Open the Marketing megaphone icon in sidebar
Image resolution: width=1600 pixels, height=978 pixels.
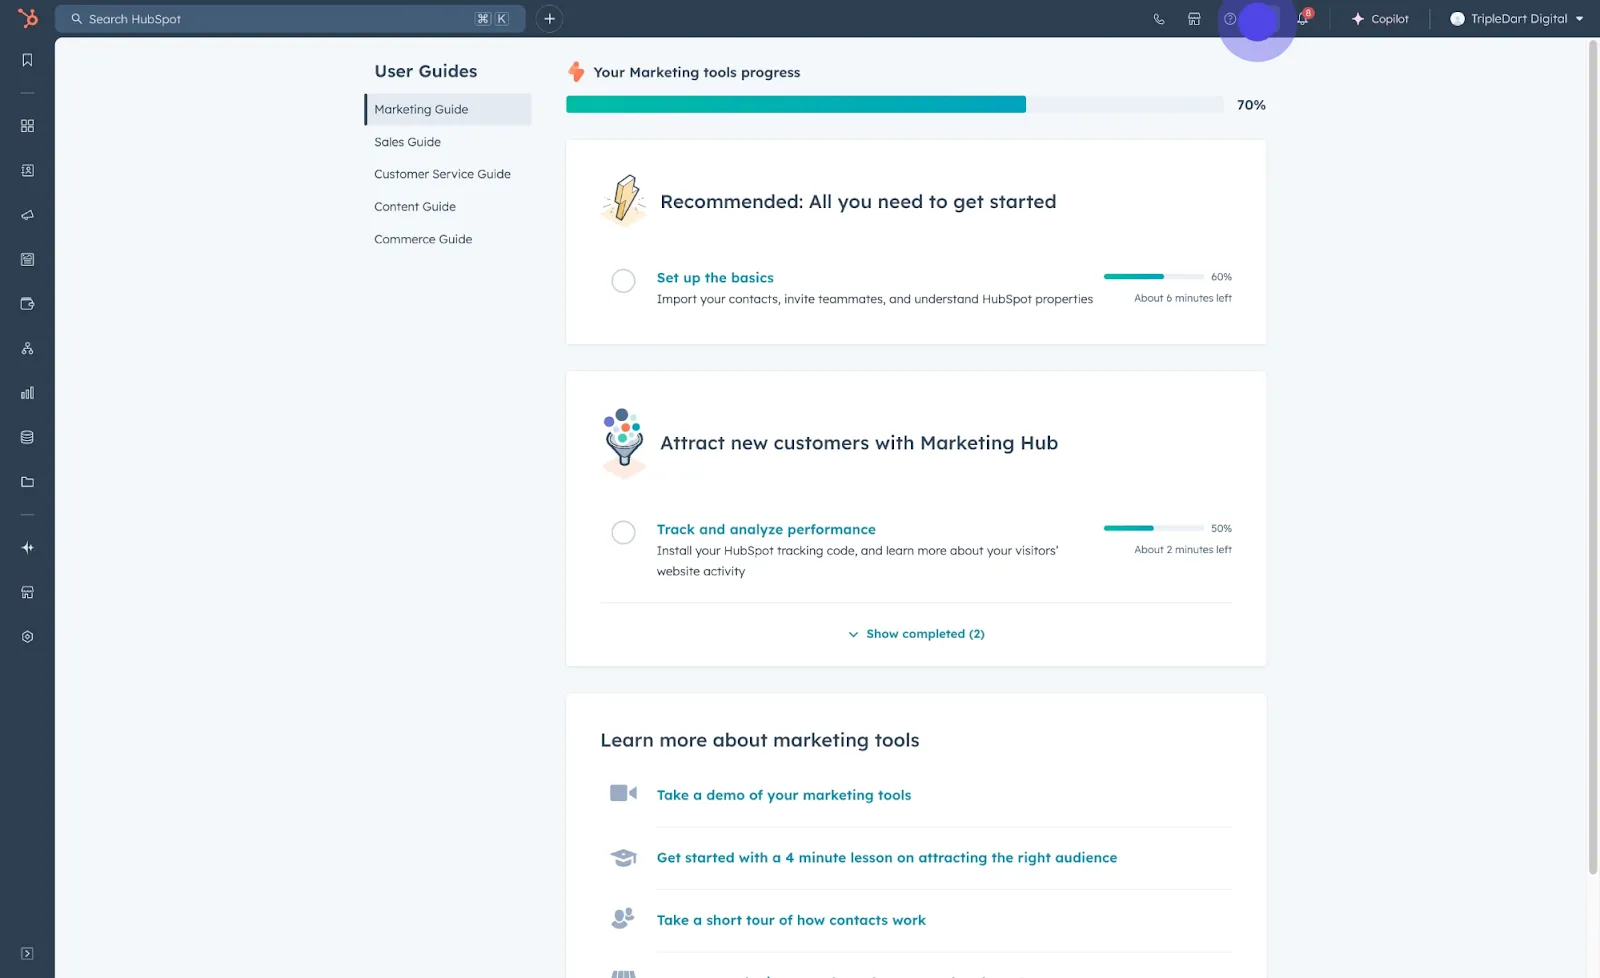point(27,215)
